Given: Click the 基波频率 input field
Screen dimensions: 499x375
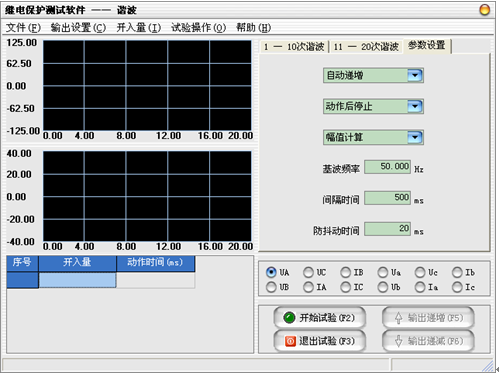Looking at the screenshot, I should coord(387,167).
